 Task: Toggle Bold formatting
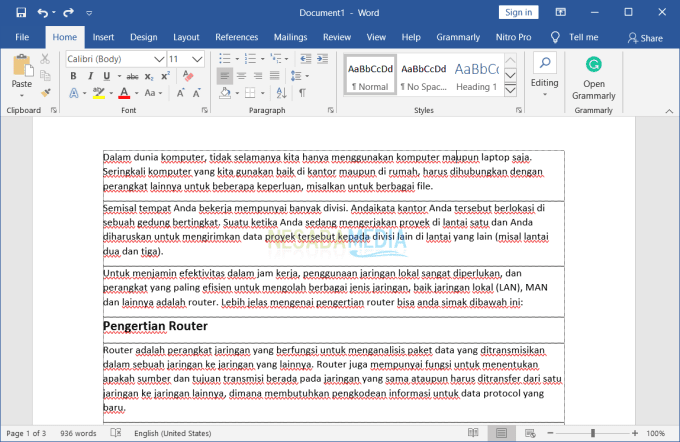pos(73,76)
